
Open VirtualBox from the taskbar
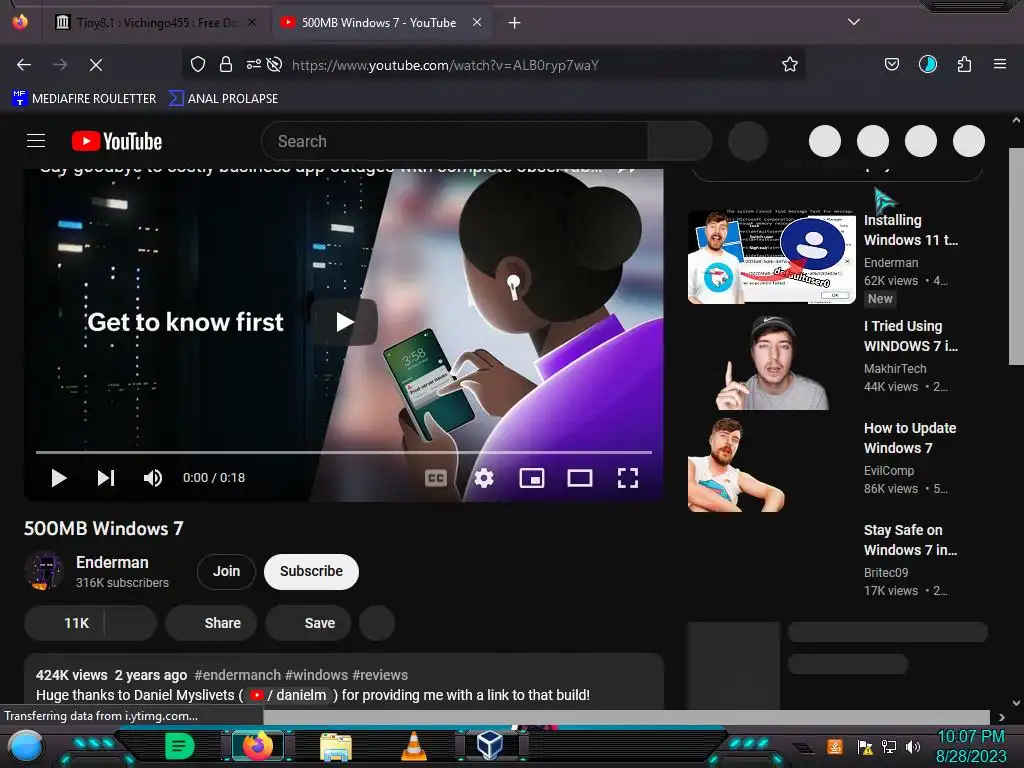(x=490, y=746)
